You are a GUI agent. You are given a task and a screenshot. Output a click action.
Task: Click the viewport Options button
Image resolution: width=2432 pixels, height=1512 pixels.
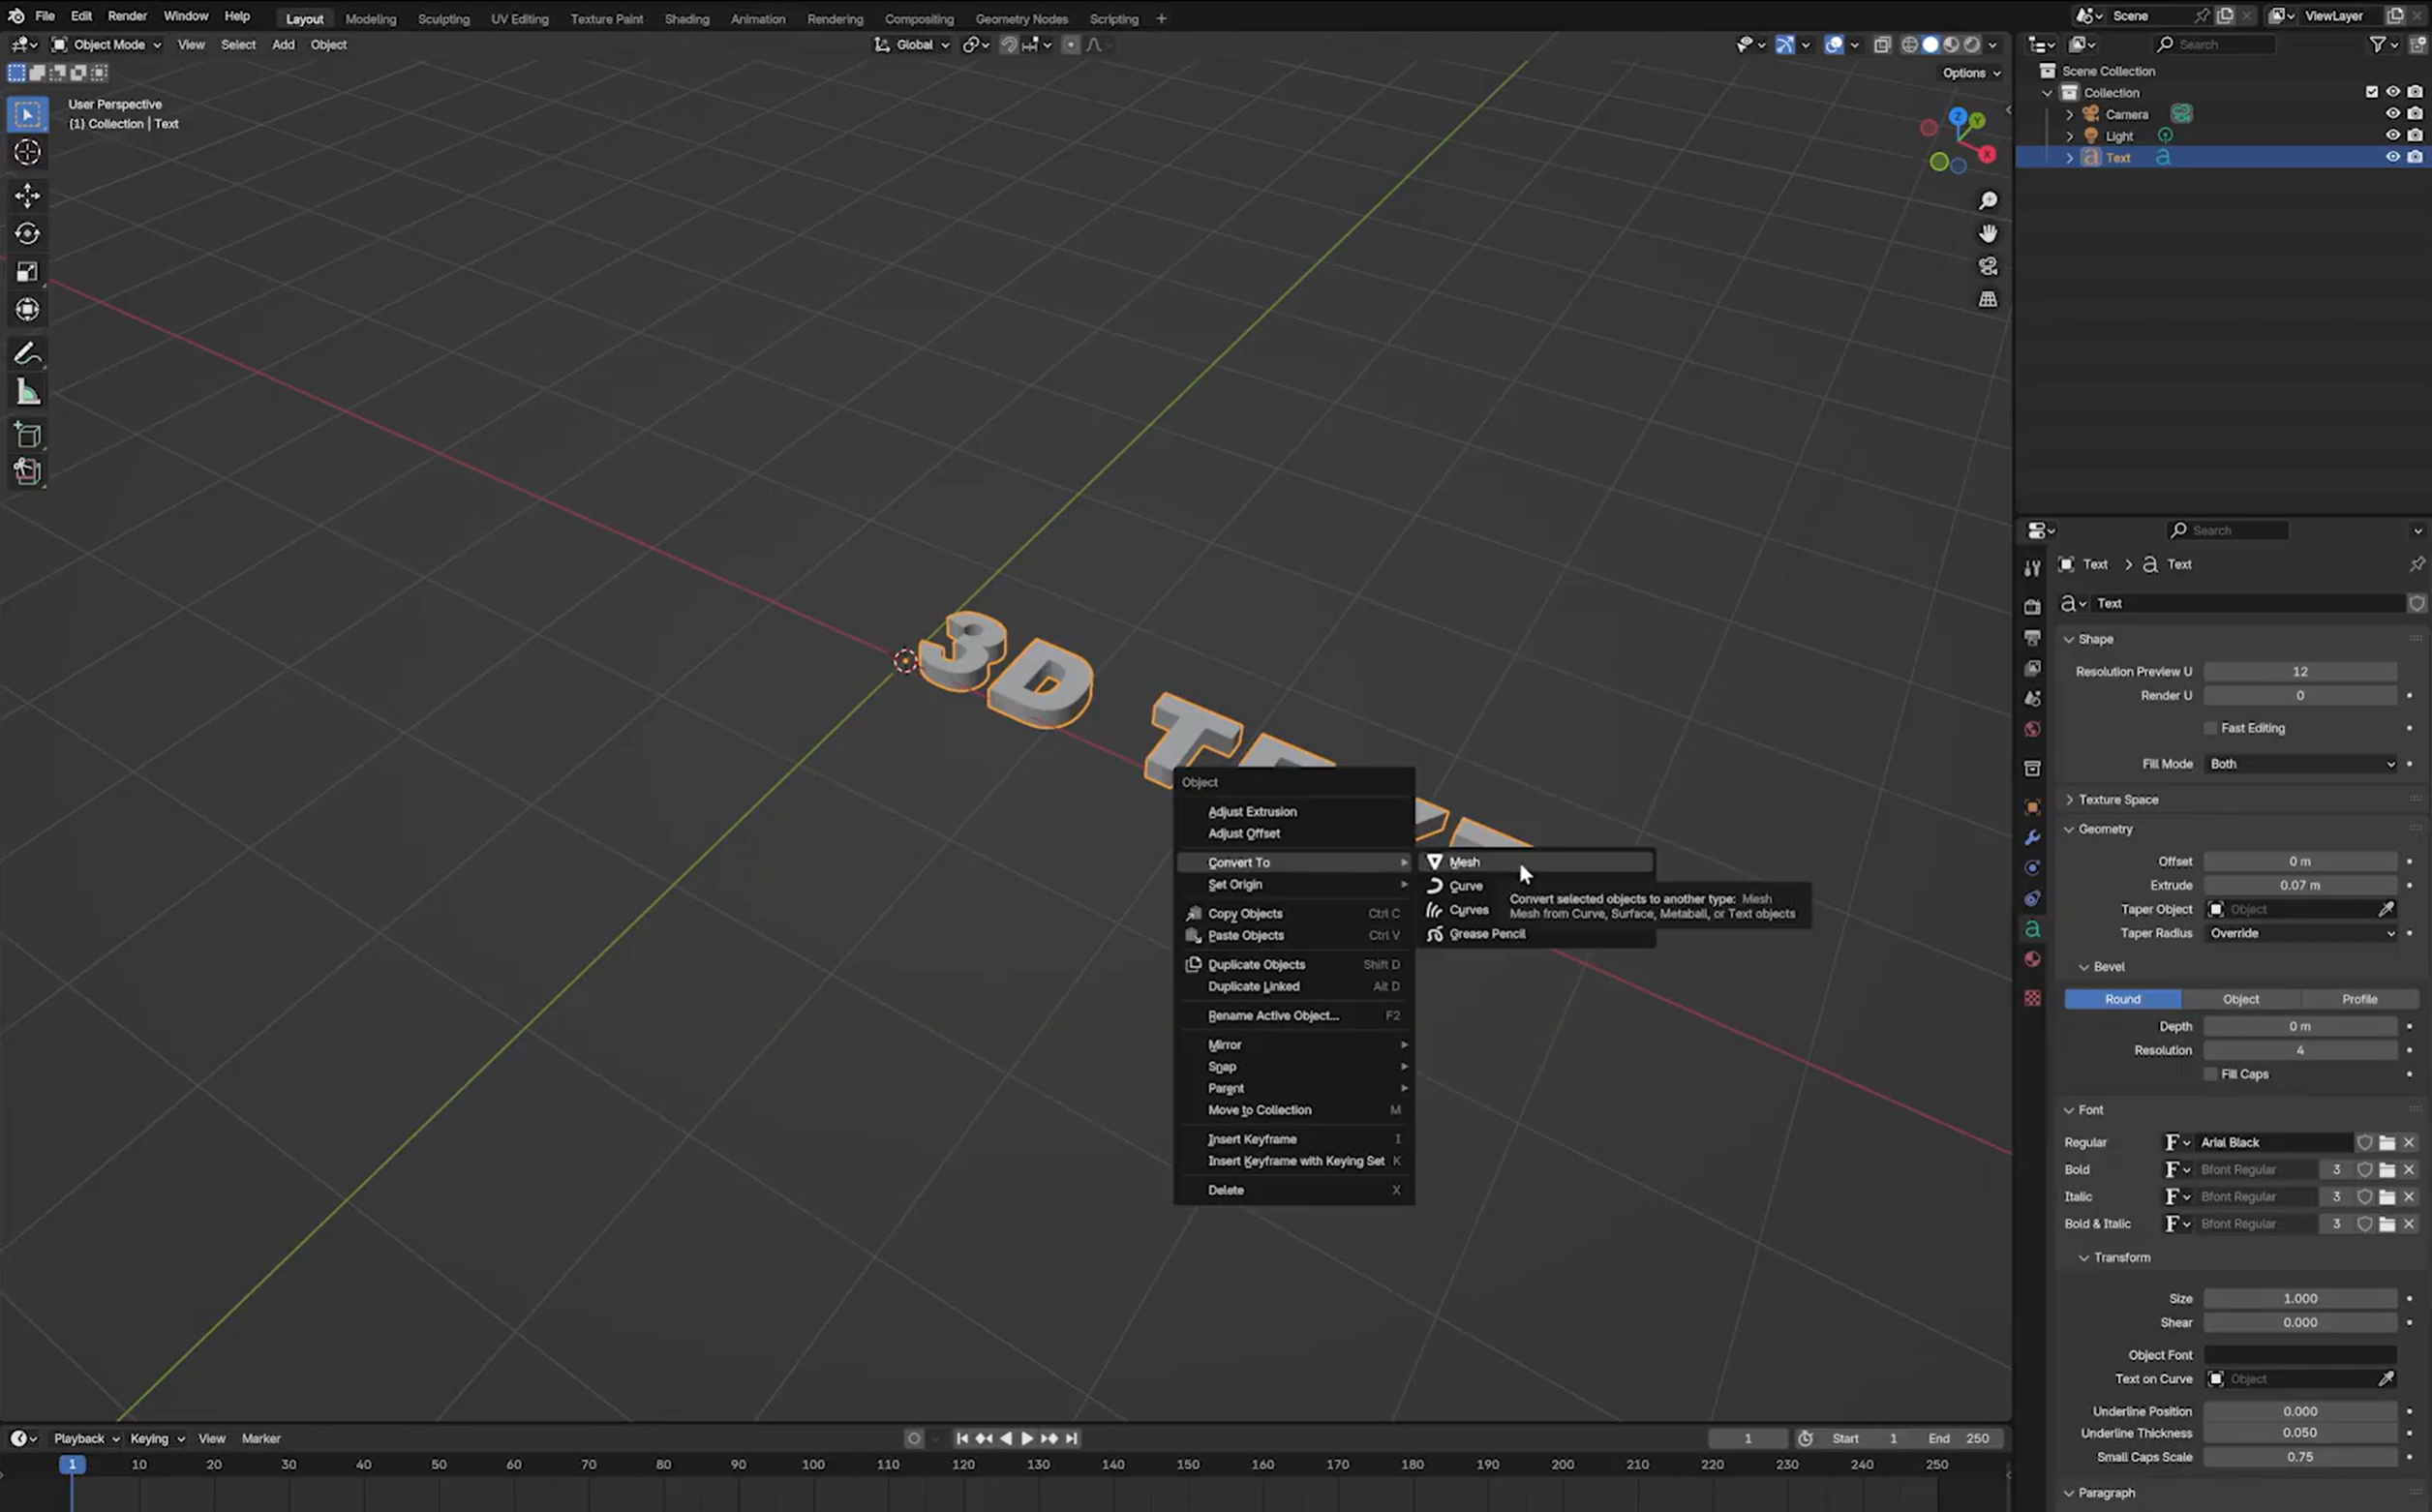click(x=1971, y=72)
